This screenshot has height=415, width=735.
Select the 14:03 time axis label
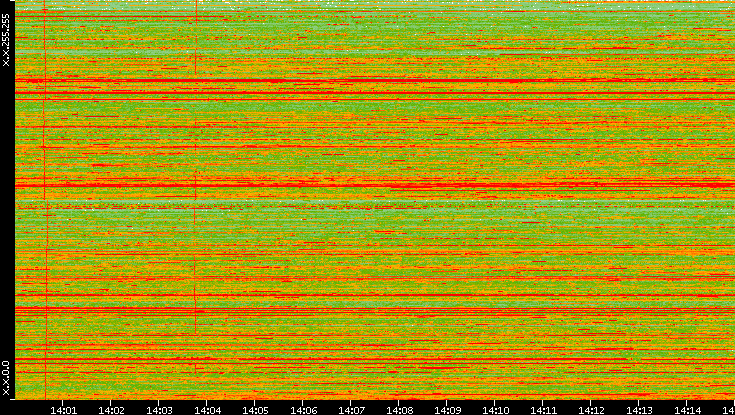point(159,410)
